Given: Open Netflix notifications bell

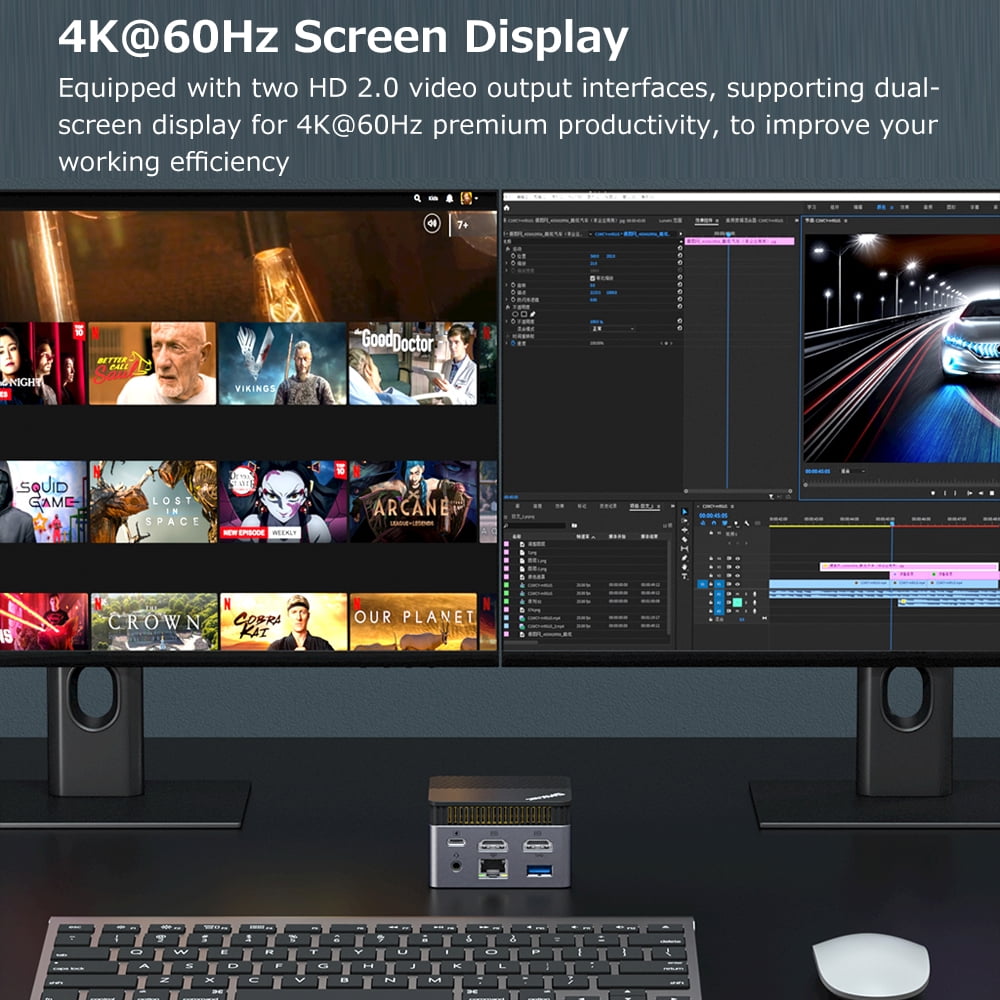Looking at the screenshot, I should tap(450, 198).
